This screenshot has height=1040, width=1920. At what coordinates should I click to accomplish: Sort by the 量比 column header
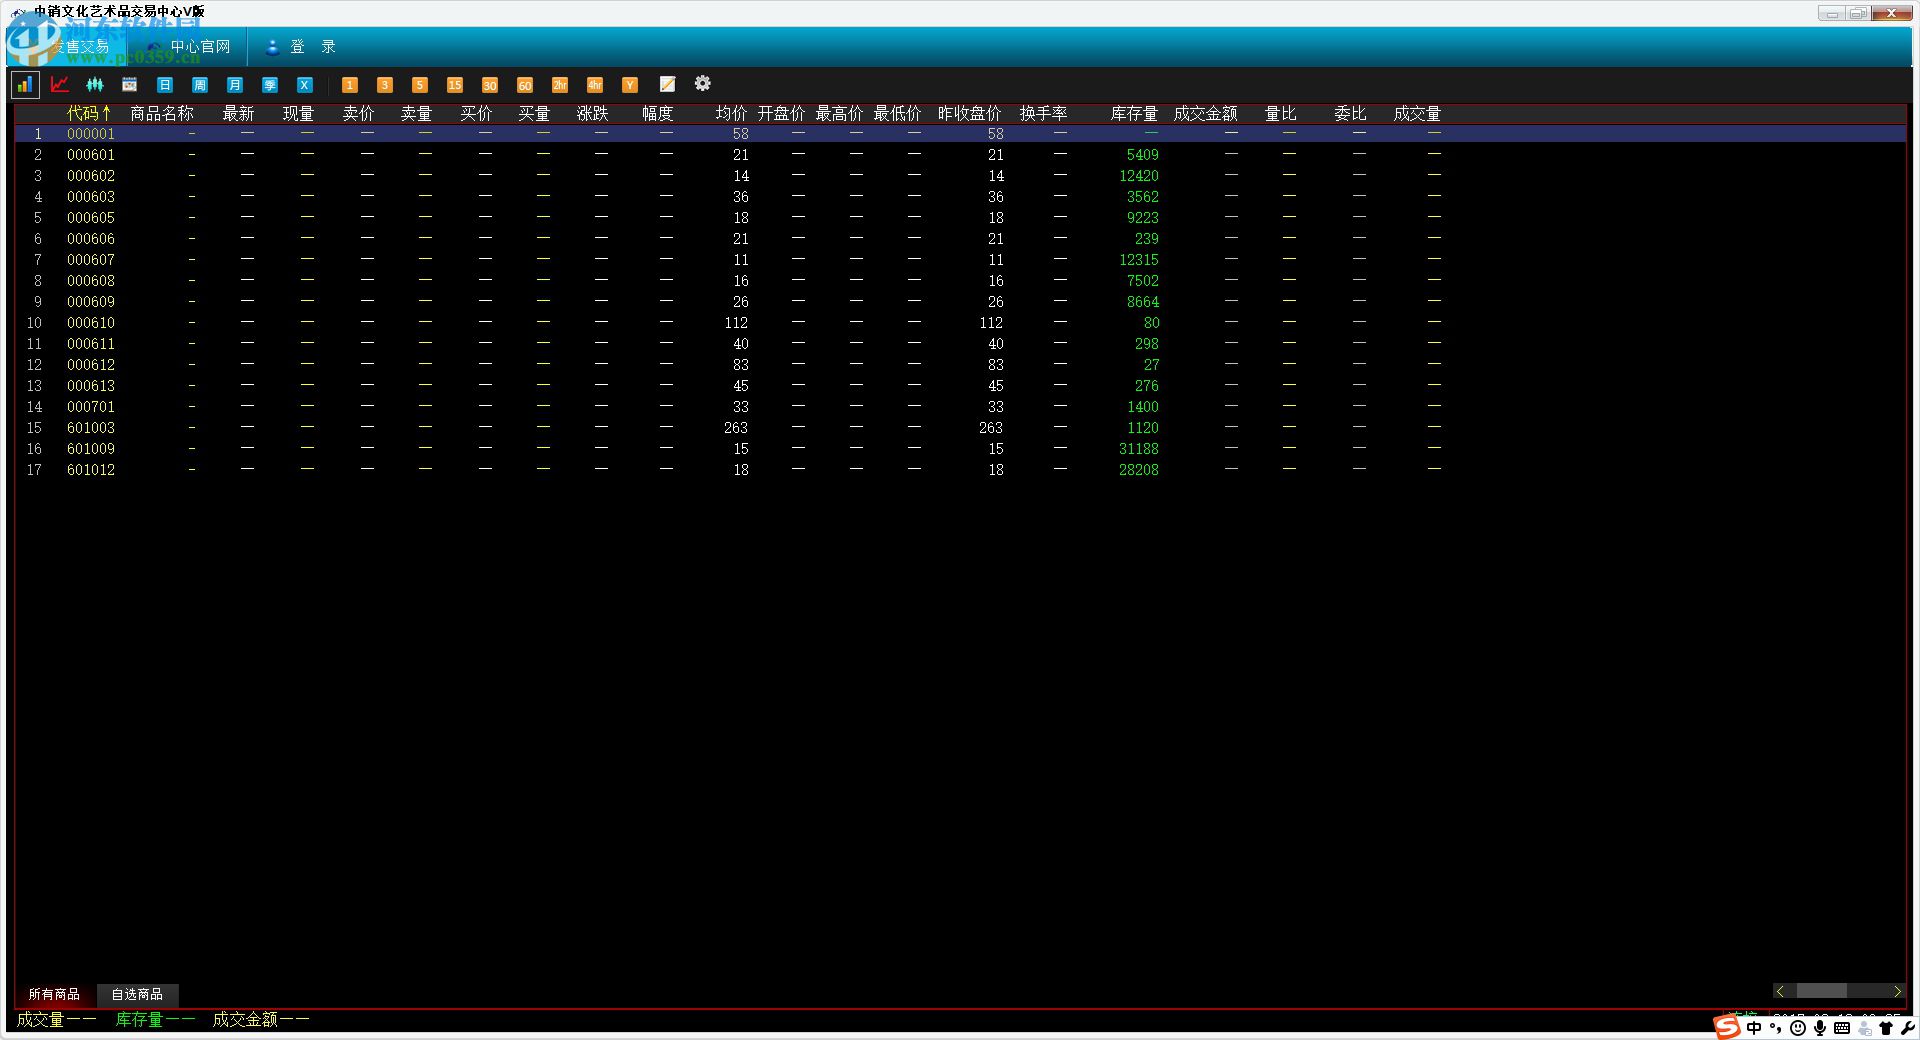click(1280, 113)
